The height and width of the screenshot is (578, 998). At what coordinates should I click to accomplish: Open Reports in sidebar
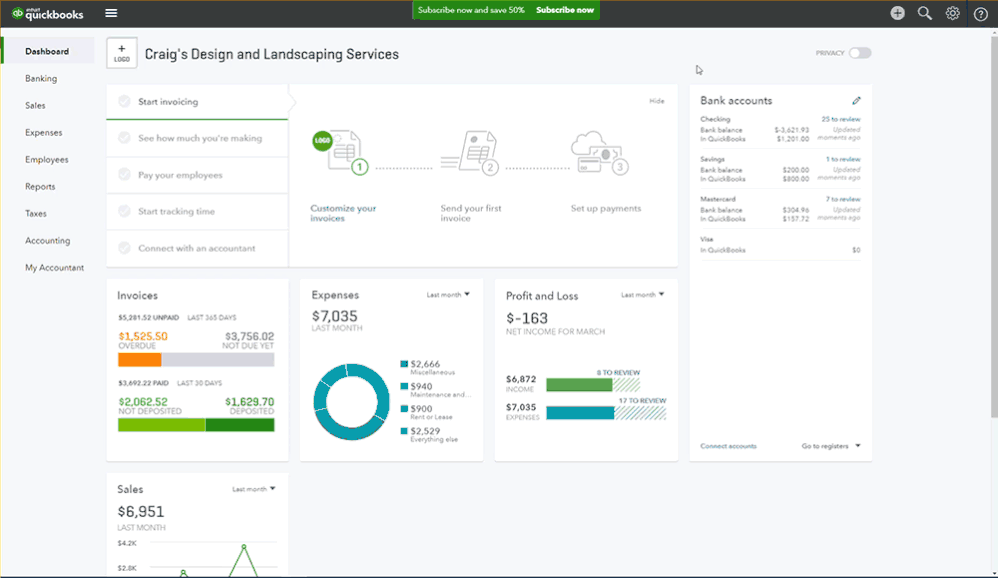[x=40, y=187]
